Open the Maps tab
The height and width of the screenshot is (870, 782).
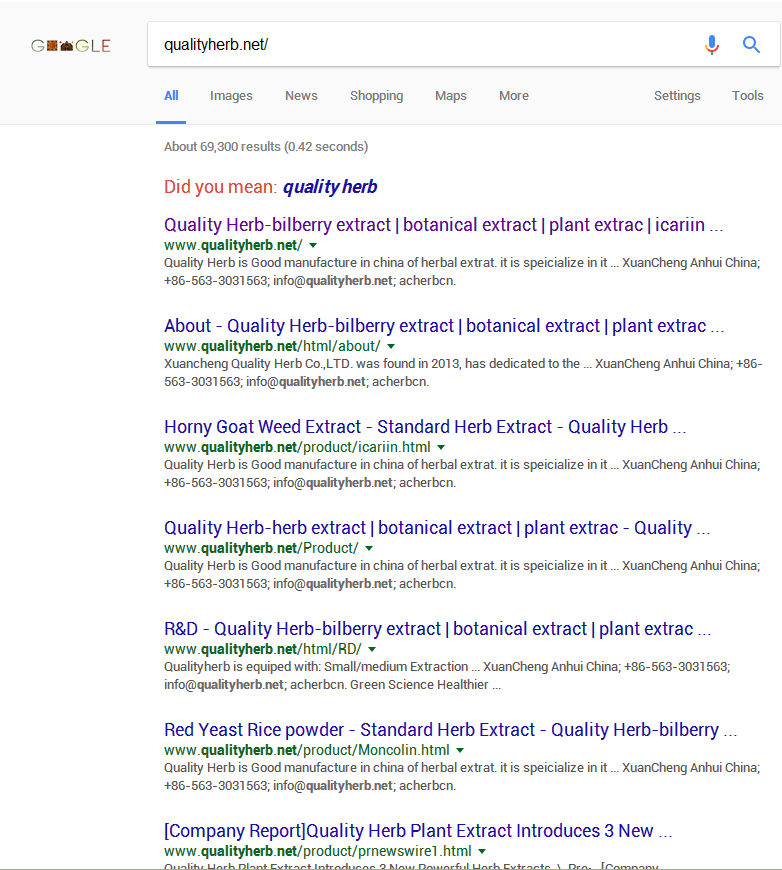coord(451,95)
